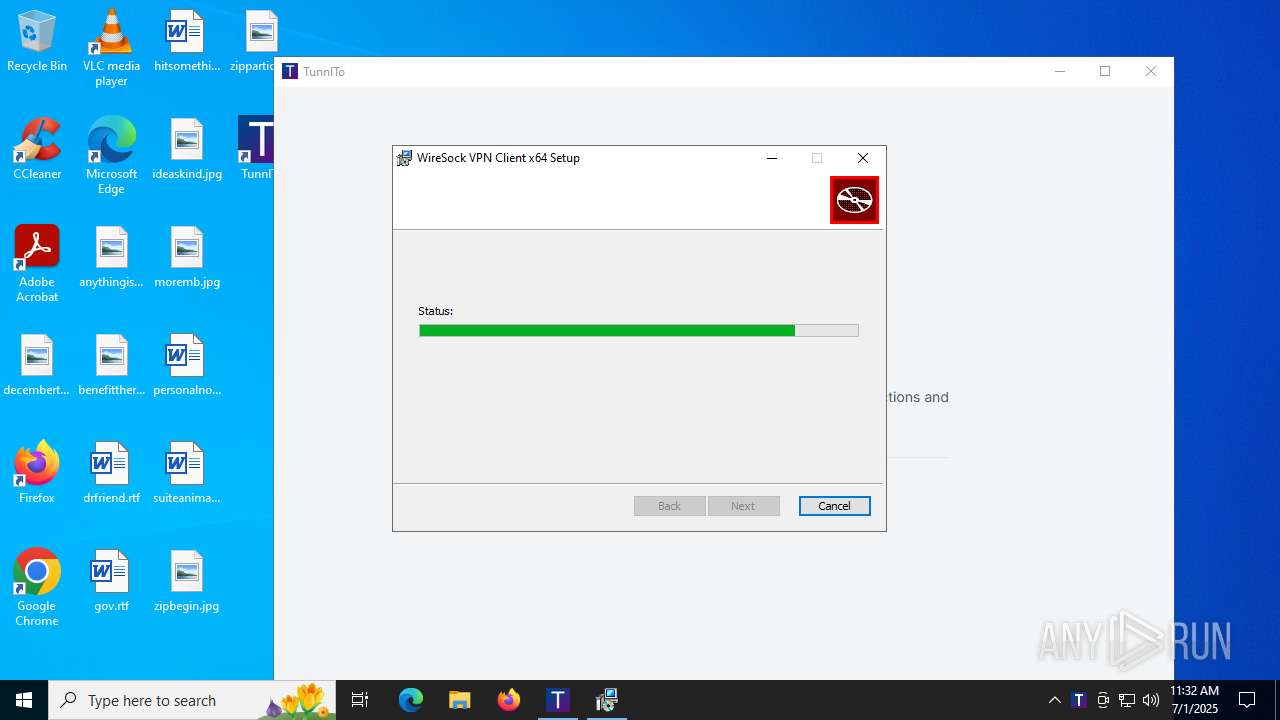Open the volume control in the tray
1280x720 pixels.
click(1151, 700)
